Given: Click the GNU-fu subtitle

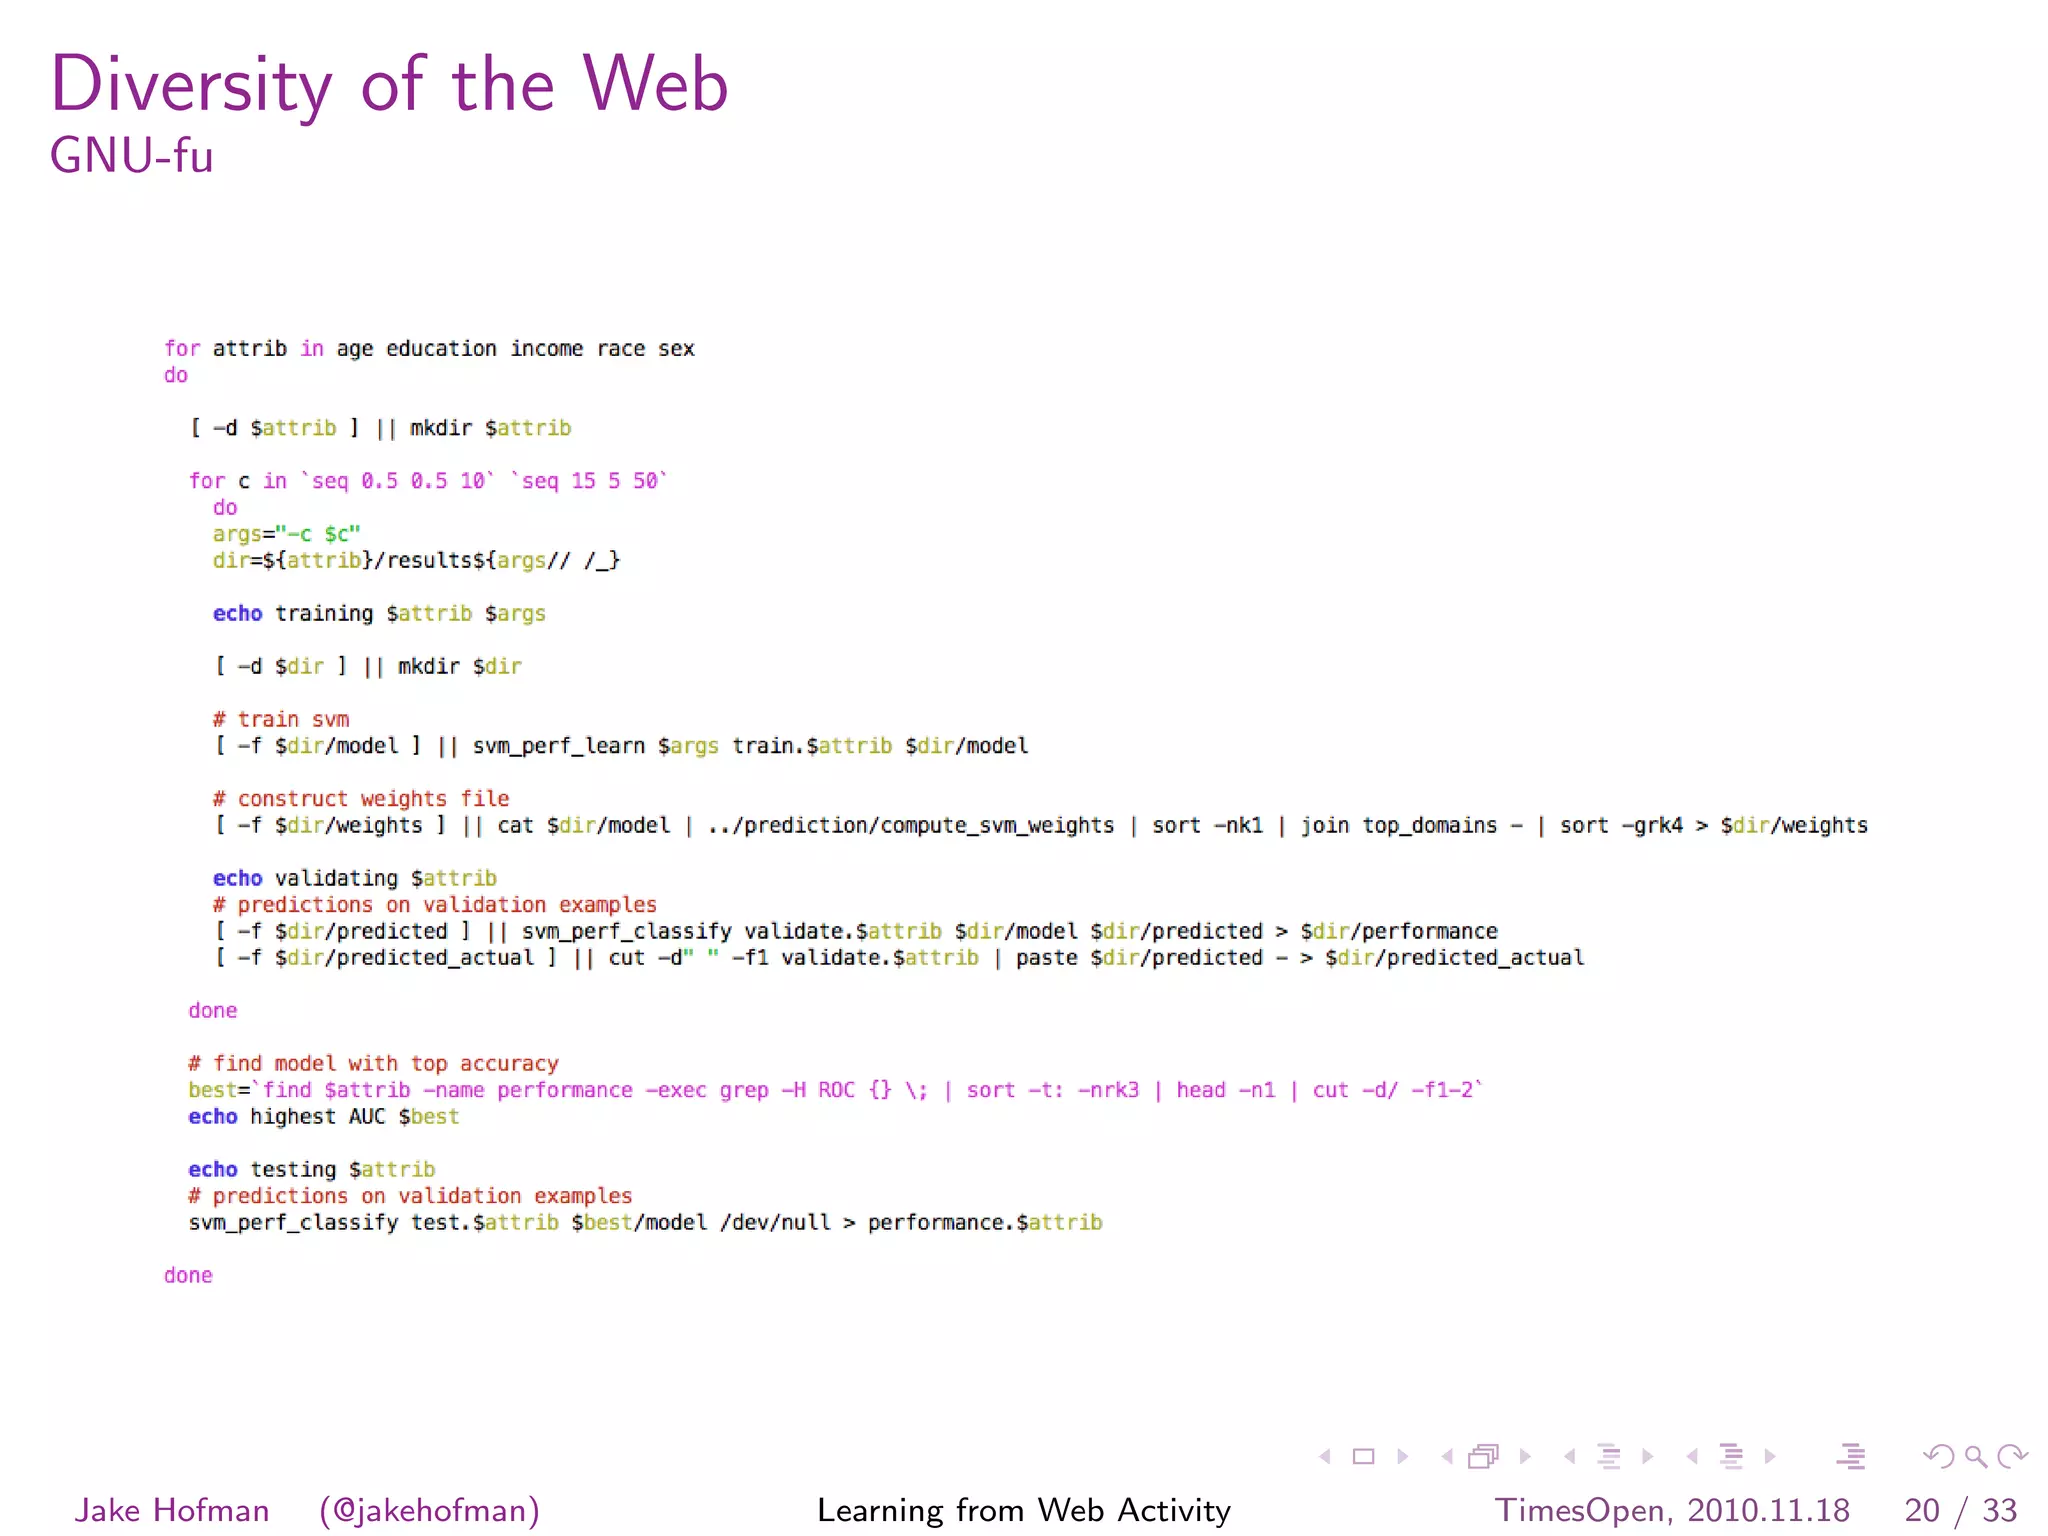Looking at the screenshot, I should pos(132,156).
